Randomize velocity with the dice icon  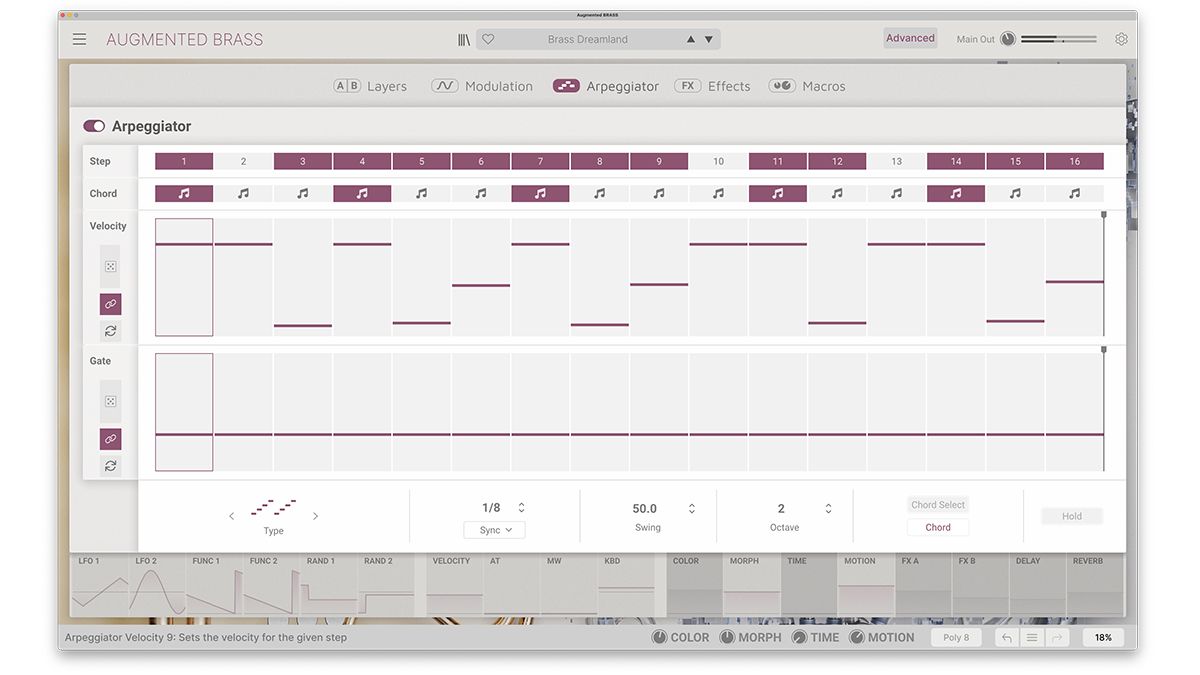[110, 267]
